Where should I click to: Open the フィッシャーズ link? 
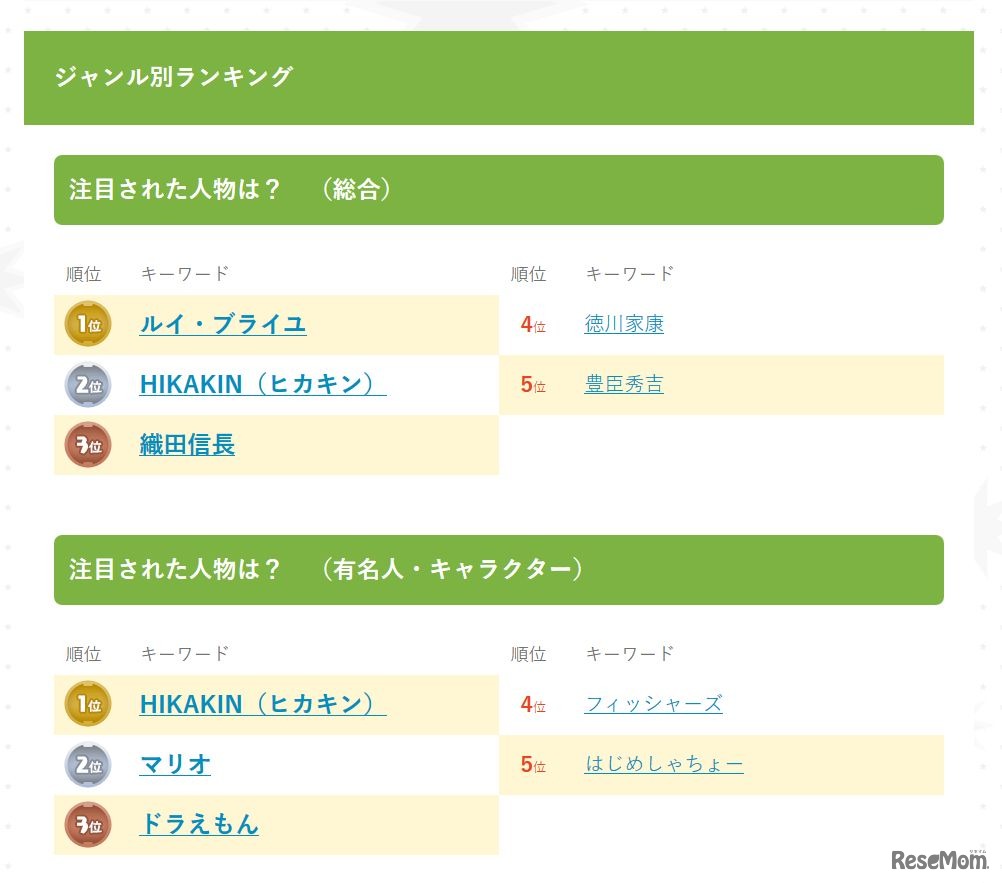point(653,704)
